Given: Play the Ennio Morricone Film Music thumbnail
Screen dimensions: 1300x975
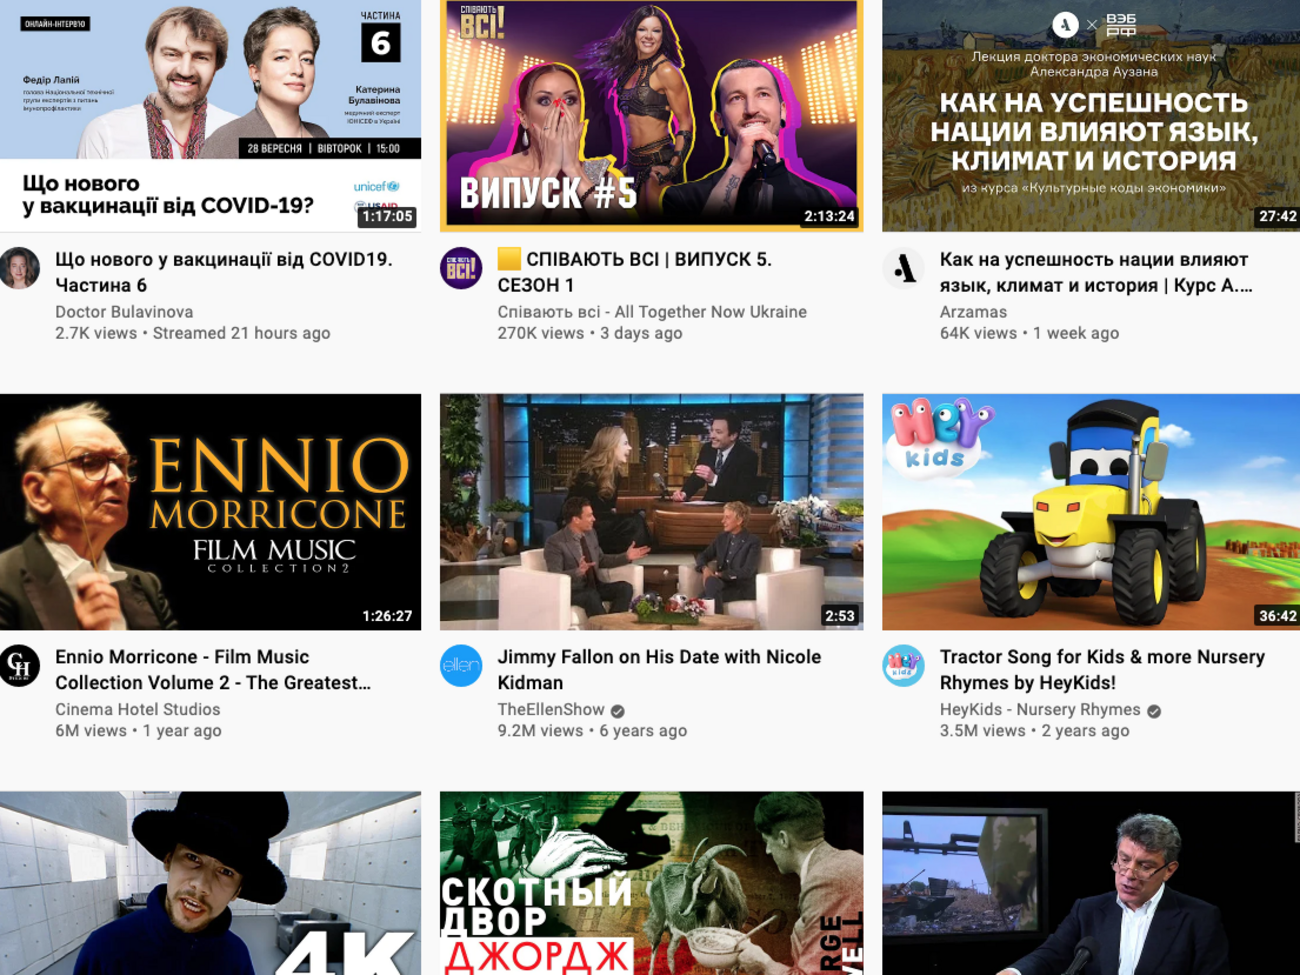Looking at the screenshot, I should click(x=210, y=511).
